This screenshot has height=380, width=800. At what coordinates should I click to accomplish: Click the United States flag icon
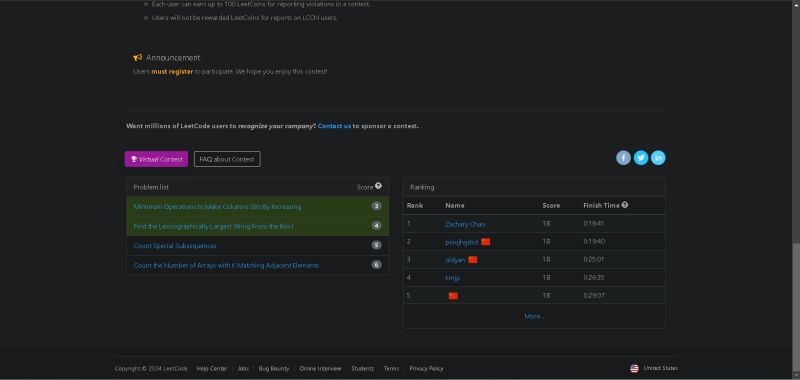coord(634,368)
